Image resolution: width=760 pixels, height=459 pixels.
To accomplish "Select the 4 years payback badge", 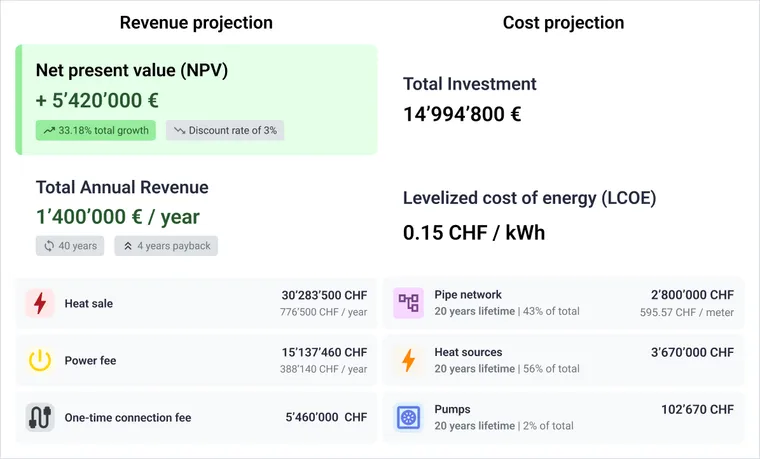I will point(166,246).
